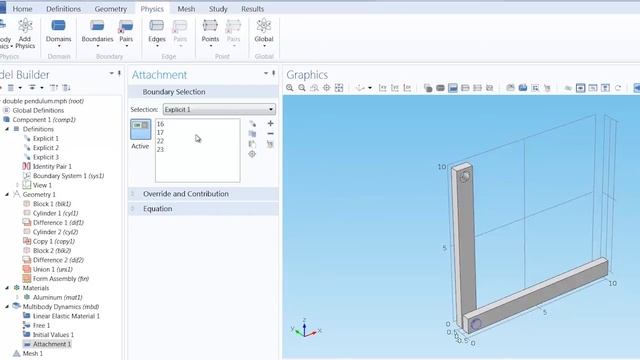Open the Boundaries physics menu
Viewport: 640px width, 360px height.
pos(97,33)
